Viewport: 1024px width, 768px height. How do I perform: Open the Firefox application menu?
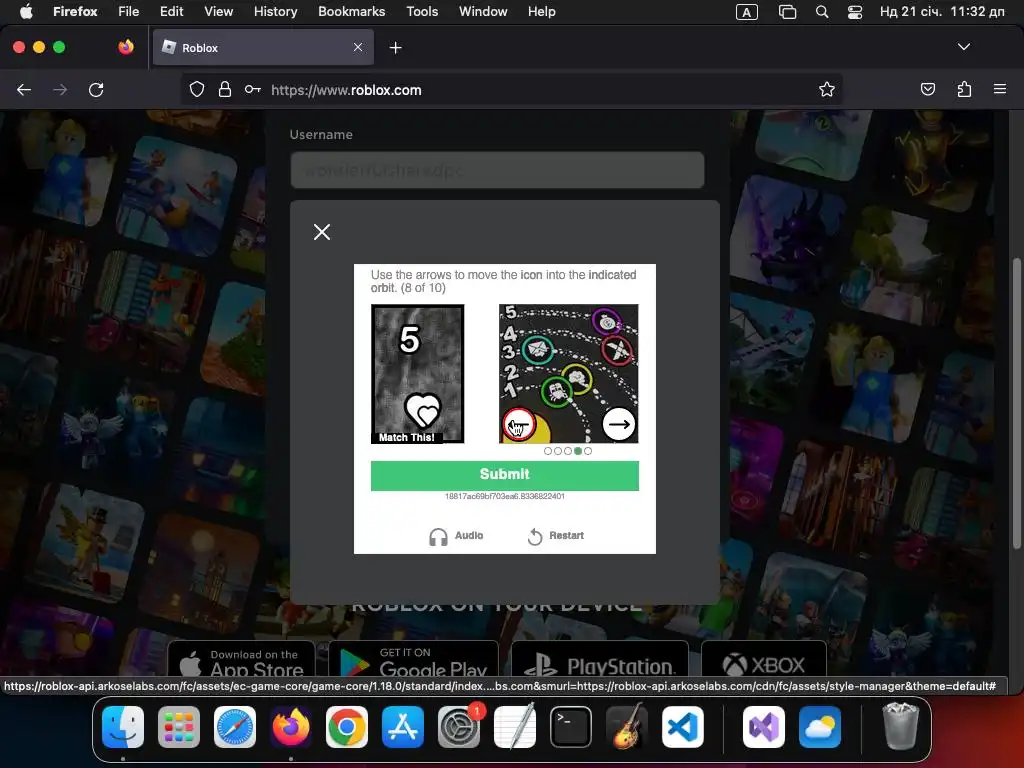click(1000, 89)
